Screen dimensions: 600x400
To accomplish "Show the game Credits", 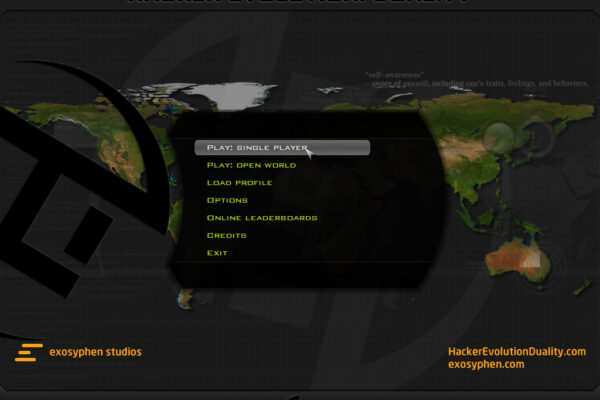I will (x=226, y=235).
